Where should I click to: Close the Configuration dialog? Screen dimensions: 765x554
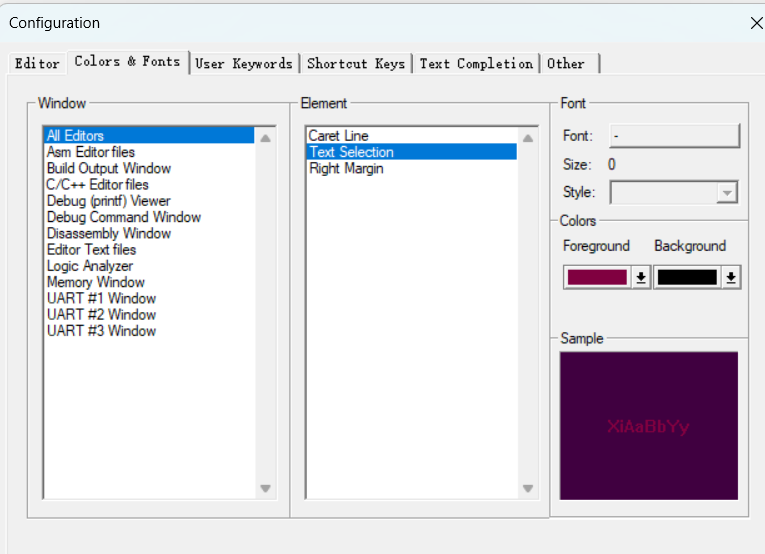[x=756, y=22]
